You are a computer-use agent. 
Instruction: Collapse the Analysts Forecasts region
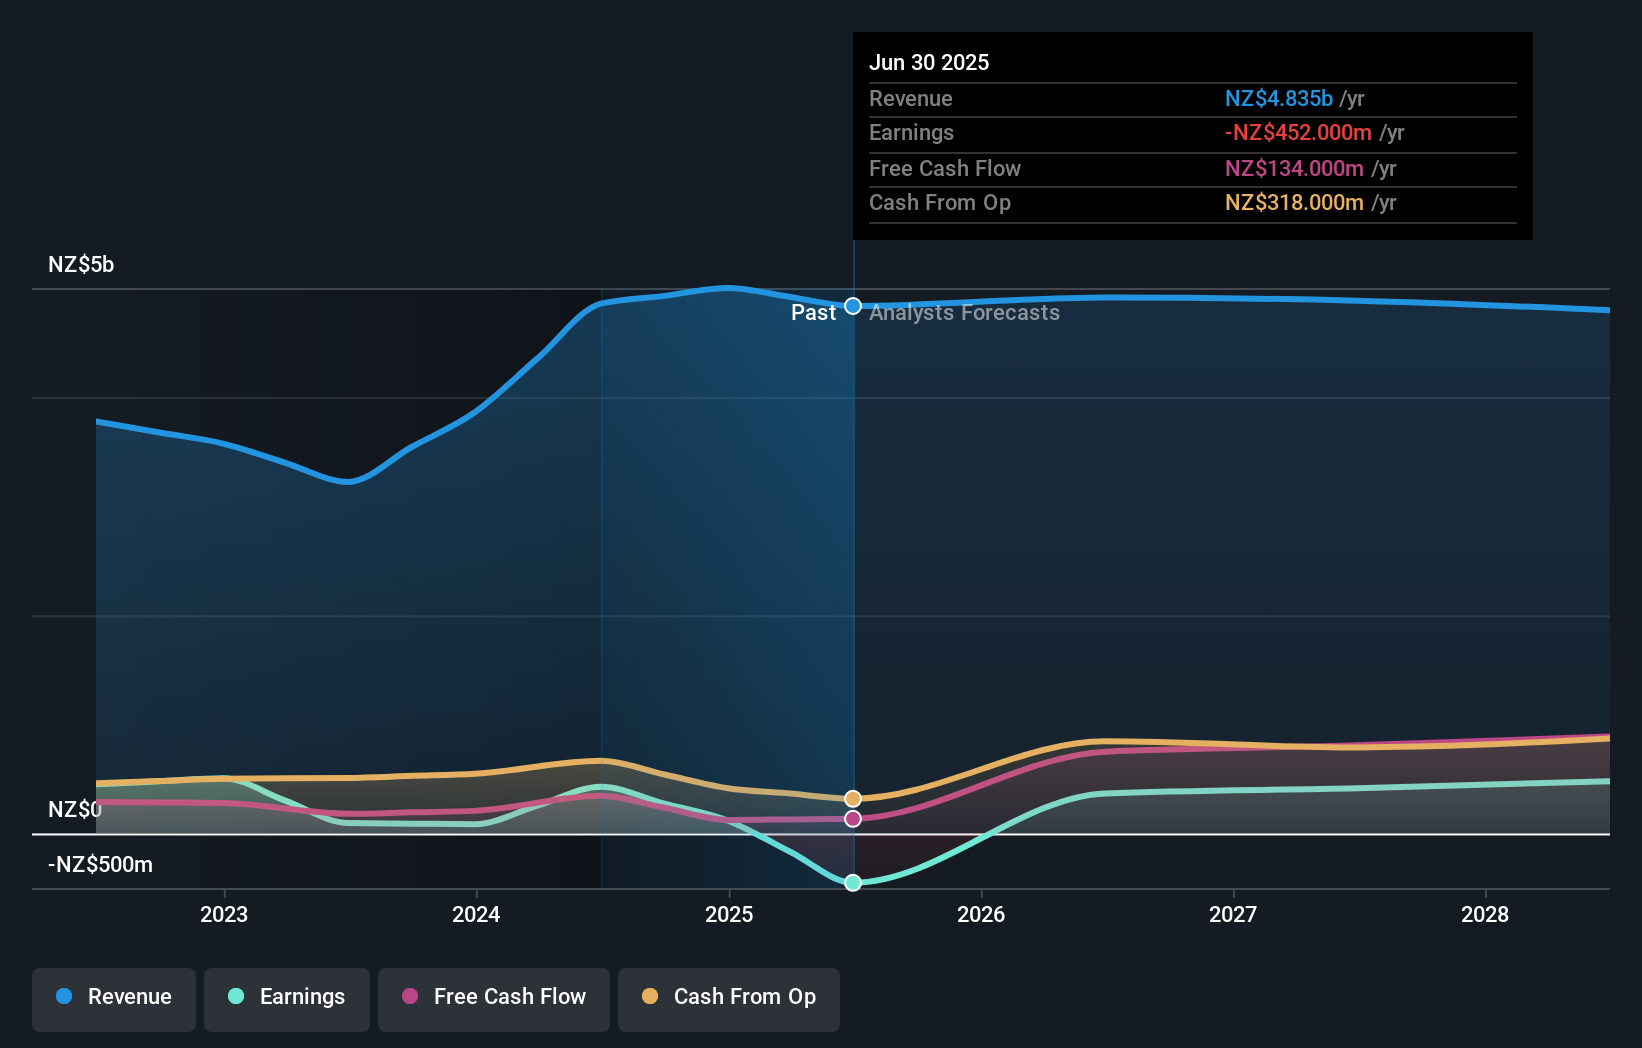963,313
